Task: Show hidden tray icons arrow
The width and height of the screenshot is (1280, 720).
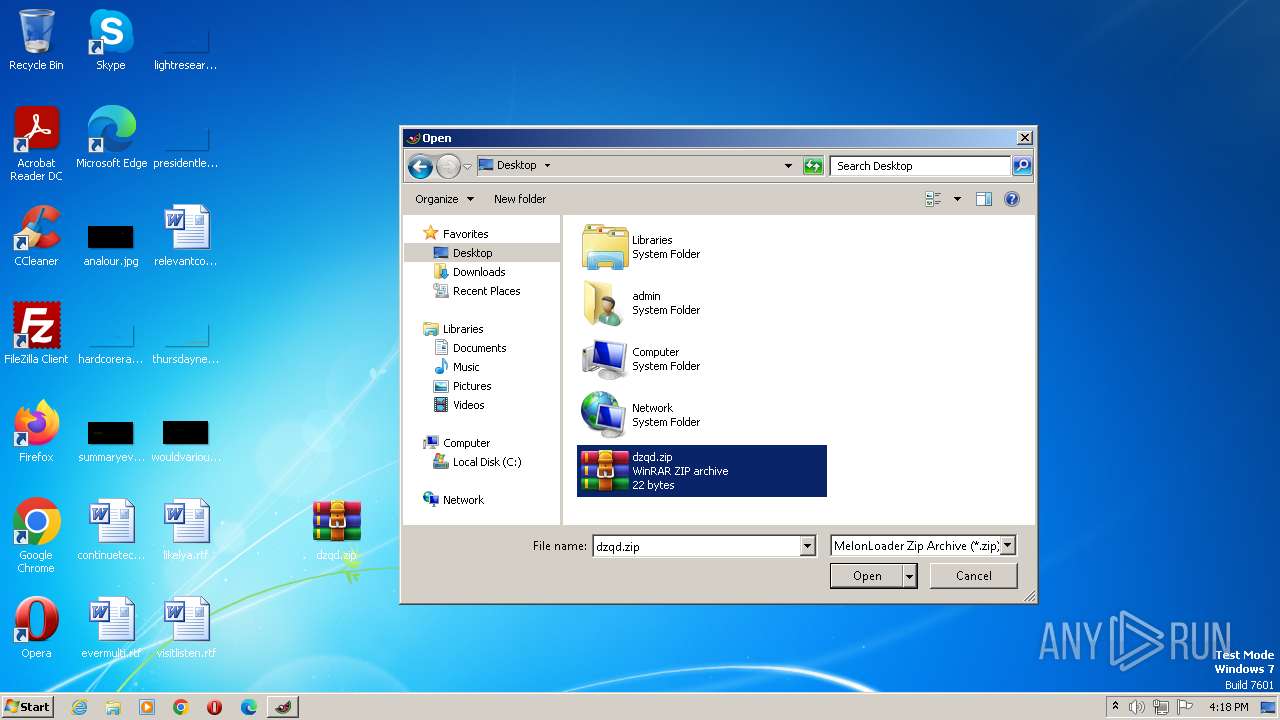Action: [1115, 706]
